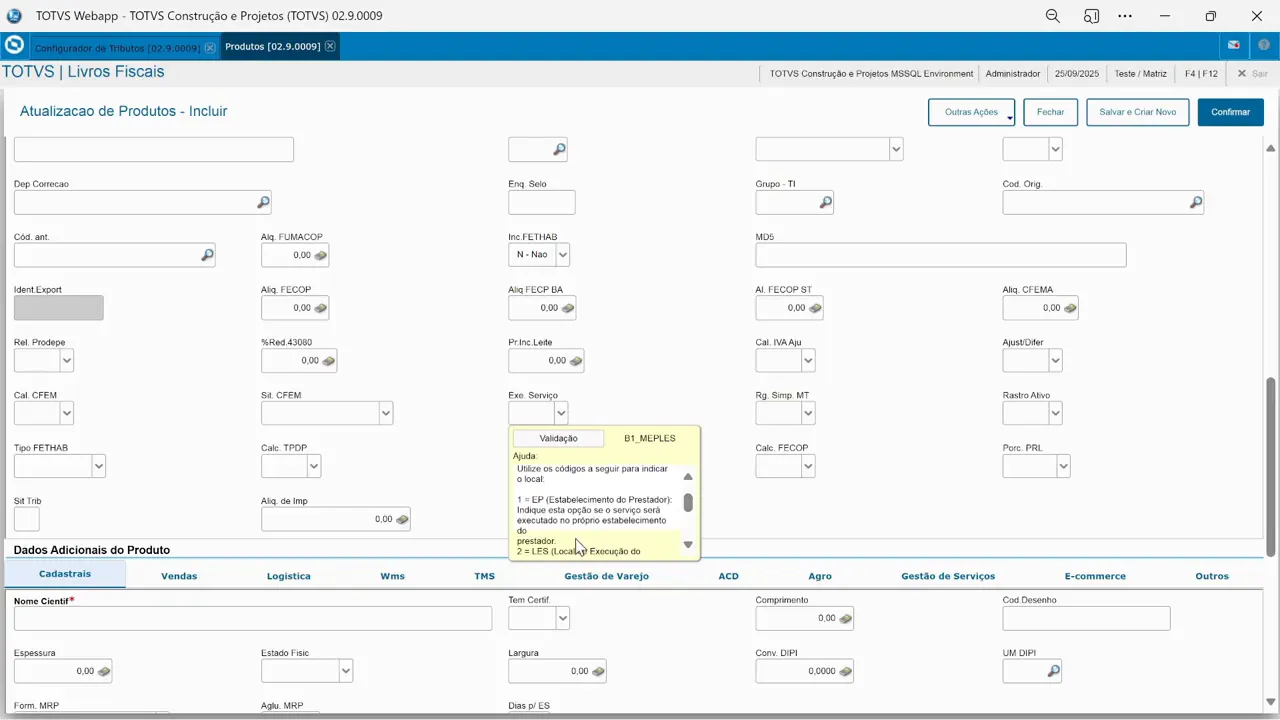Viewport: 1280px width, 720px height.
Task: Click the help icon in blue header
Action: pos(1264,46)
